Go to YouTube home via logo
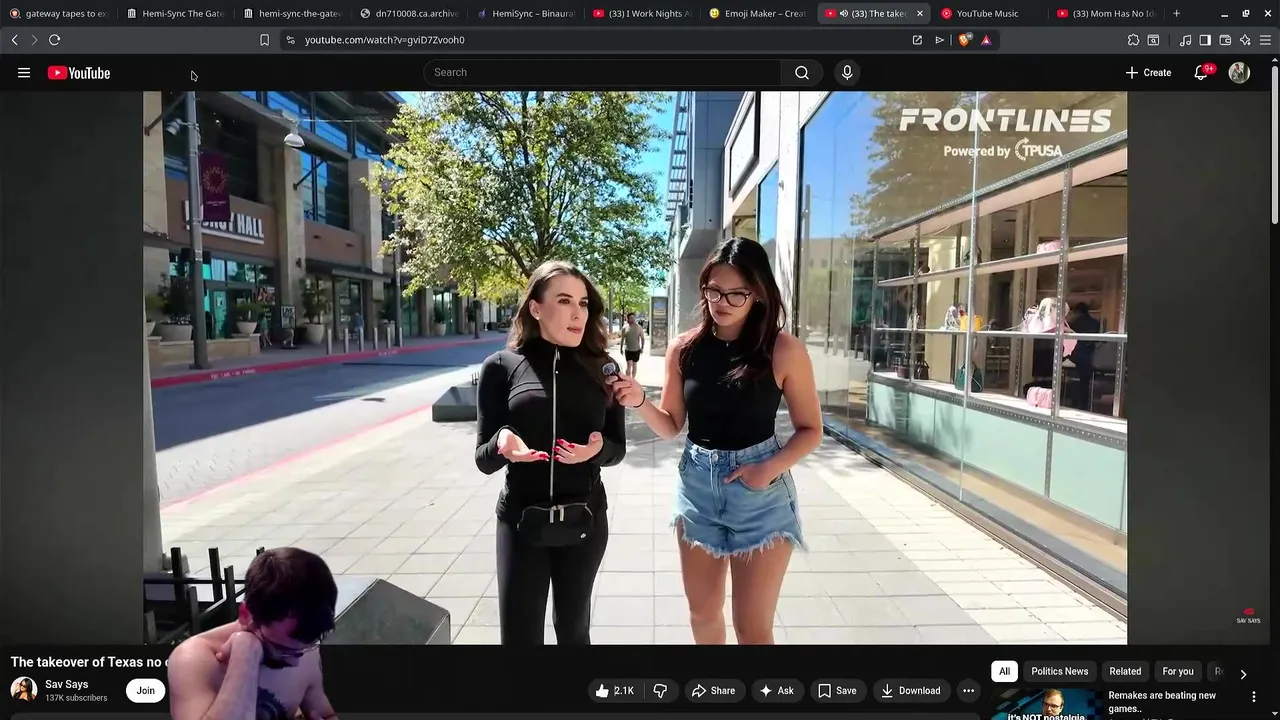This screenshot has width=1280, height=720. [79, 73]
